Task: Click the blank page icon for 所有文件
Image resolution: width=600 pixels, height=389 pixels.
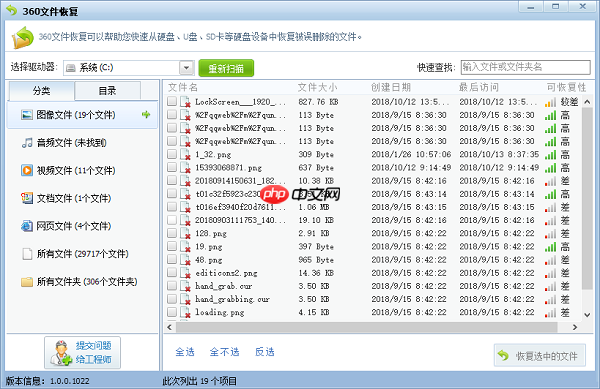Action: (x=27, y=254)
